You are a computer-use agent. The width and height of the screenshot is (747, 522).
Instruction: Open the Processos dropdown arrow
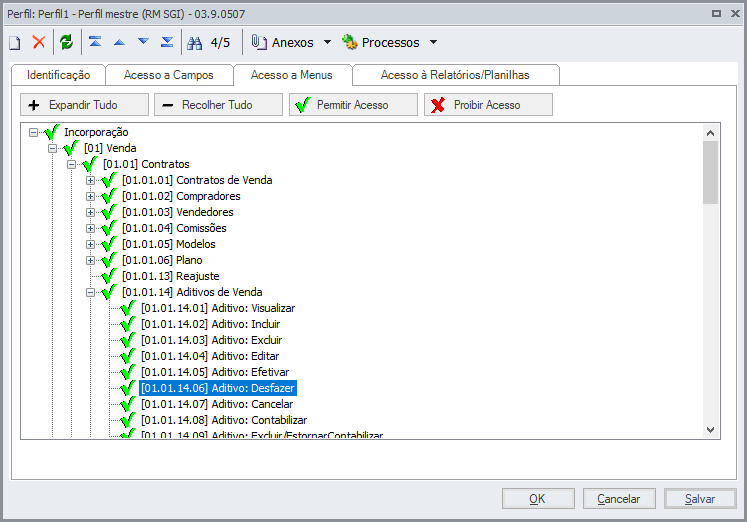433,42
